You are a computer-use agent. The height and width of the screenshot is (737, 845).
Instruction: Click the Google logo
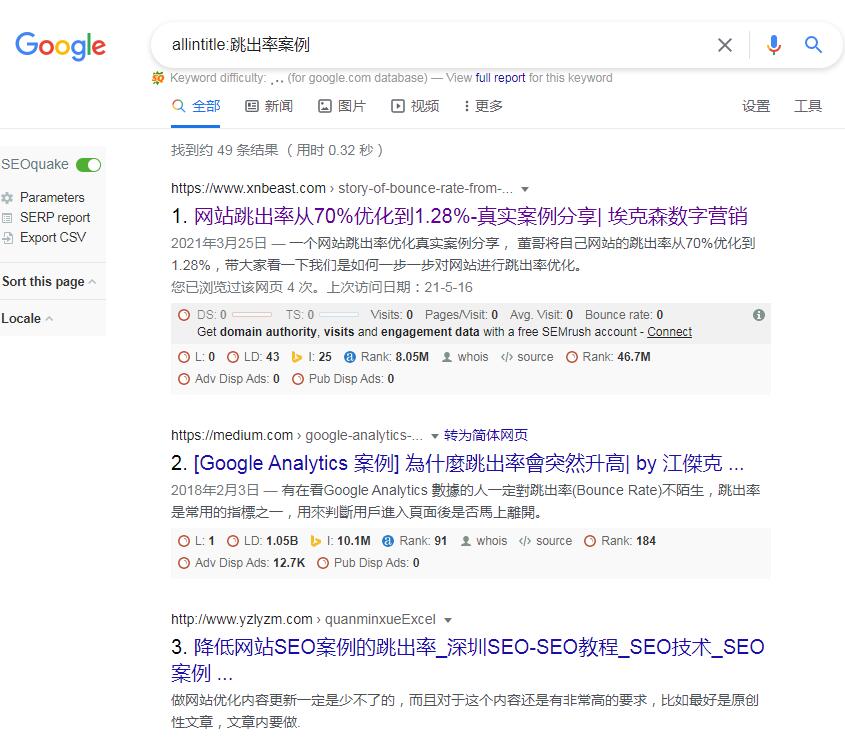pyautogui.click(x=60, y=46)
